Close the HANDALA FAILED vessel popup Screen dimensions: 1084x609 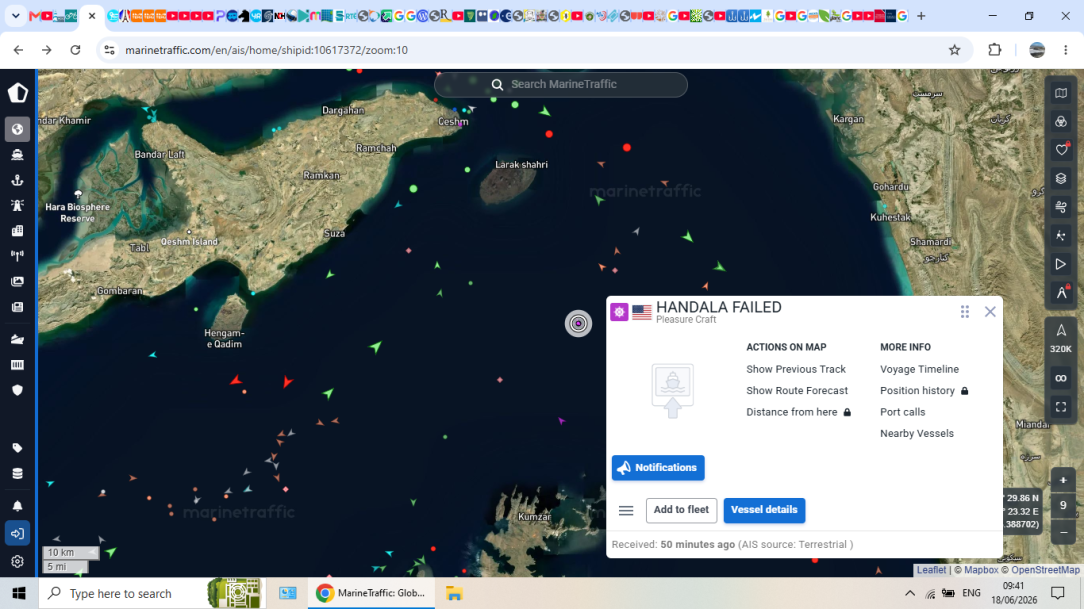(990, 312)
